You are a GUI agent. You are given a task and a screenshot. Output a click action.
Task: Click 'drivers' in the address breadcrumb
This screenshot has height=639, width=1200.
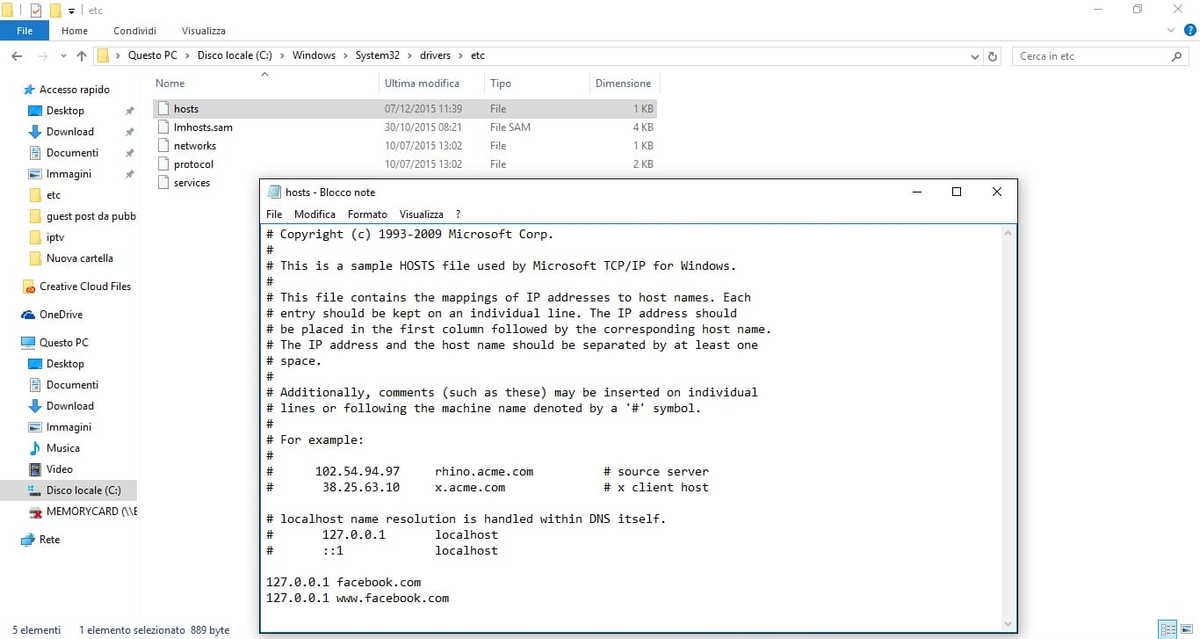tap(435, 56)
